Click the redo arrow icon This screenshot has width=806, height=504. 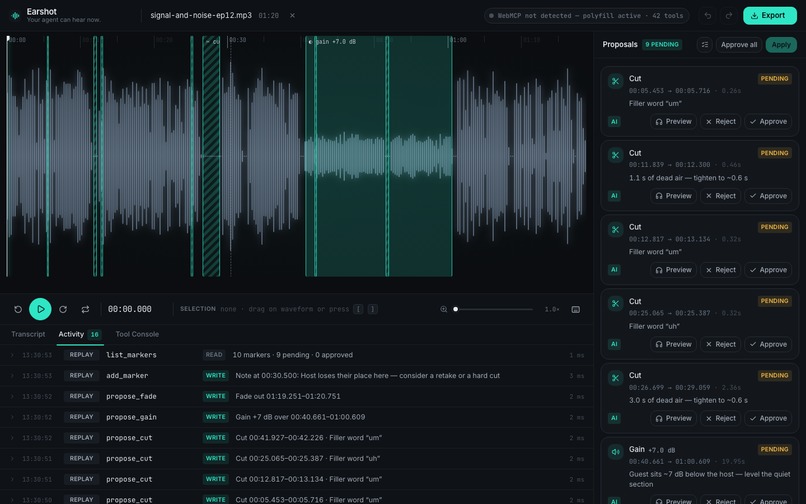[x=729, y=15]
